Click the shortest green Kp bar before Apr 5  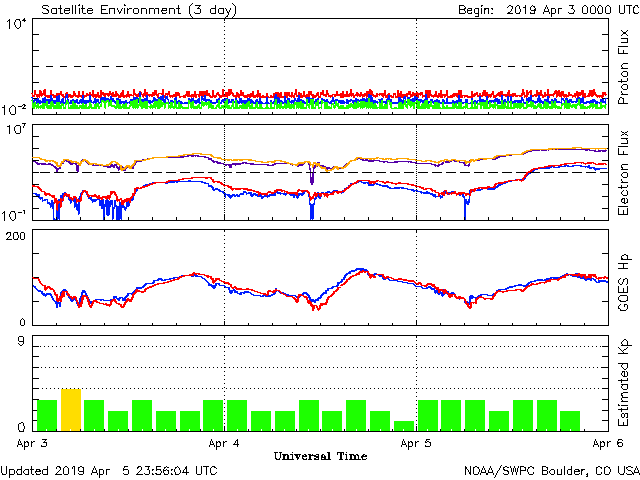(x=404, y=426)
